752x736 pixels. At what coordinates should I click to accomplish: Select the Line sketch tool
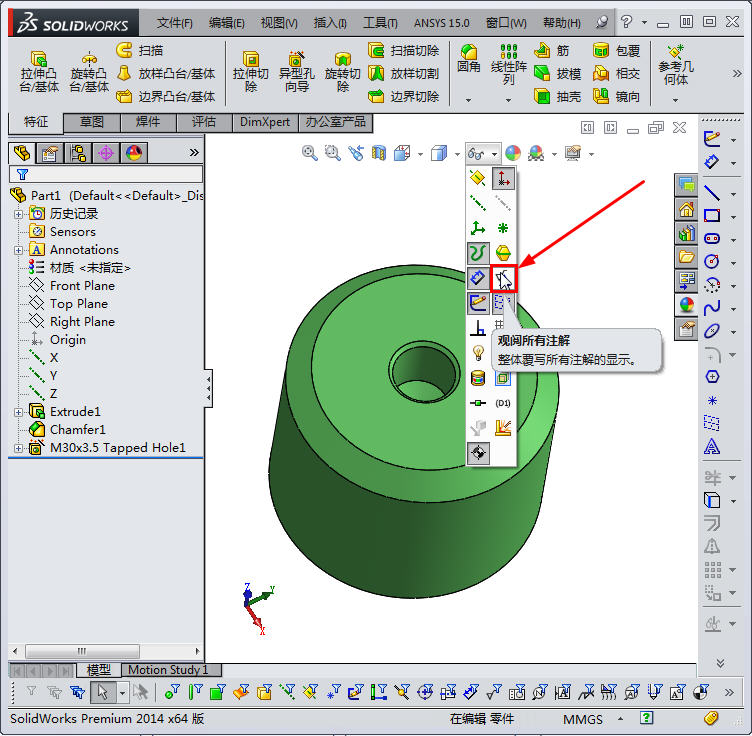pos(712,193)
